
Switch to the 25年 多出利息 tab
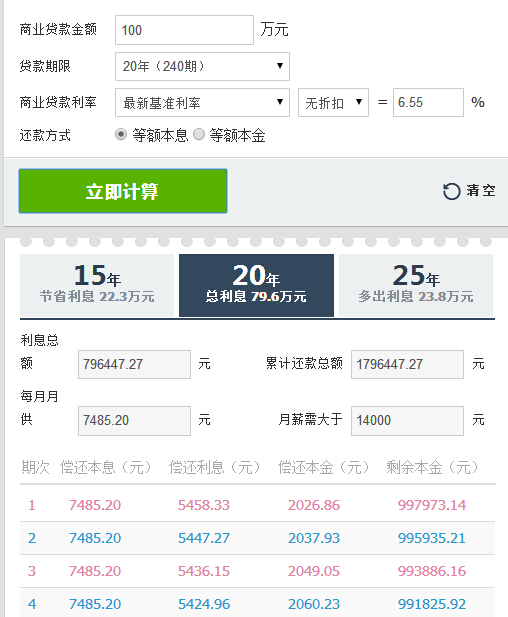point(416,285)
